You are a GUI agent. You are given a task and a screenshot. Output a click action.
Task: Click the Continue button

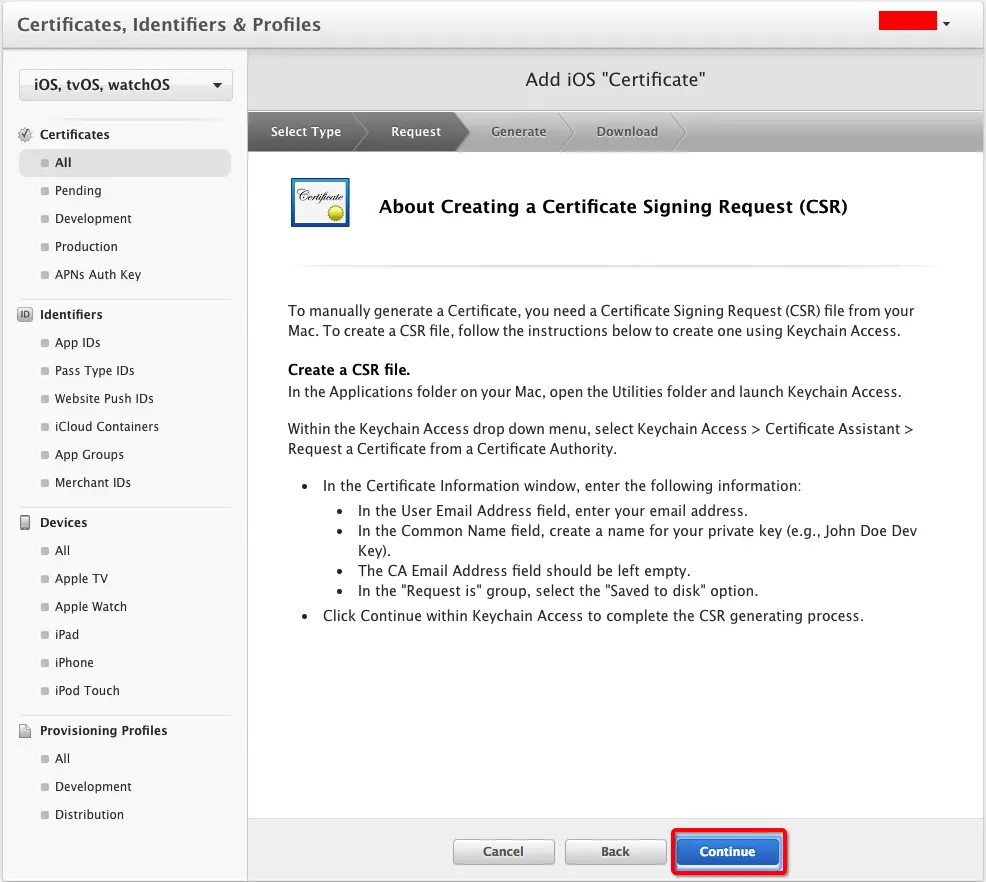(728, 851)
